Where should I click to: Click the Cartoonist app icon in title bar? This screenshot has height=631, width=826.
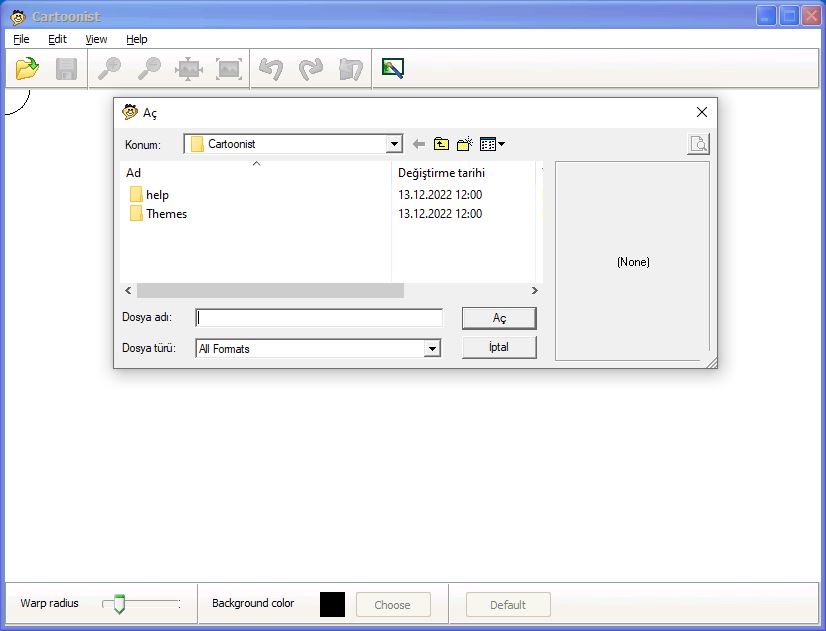point(18,17)
